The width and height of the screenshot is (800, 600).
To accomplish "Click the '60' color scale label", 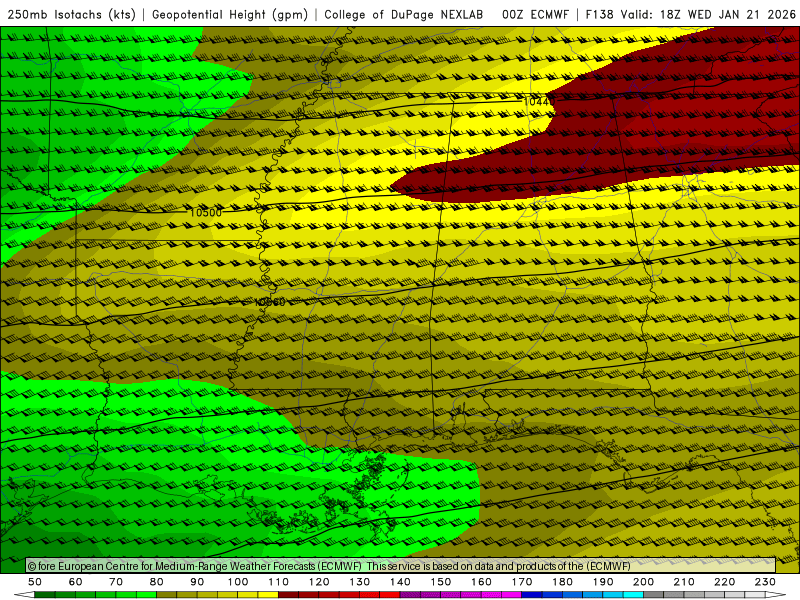I will tap(76, 582).
